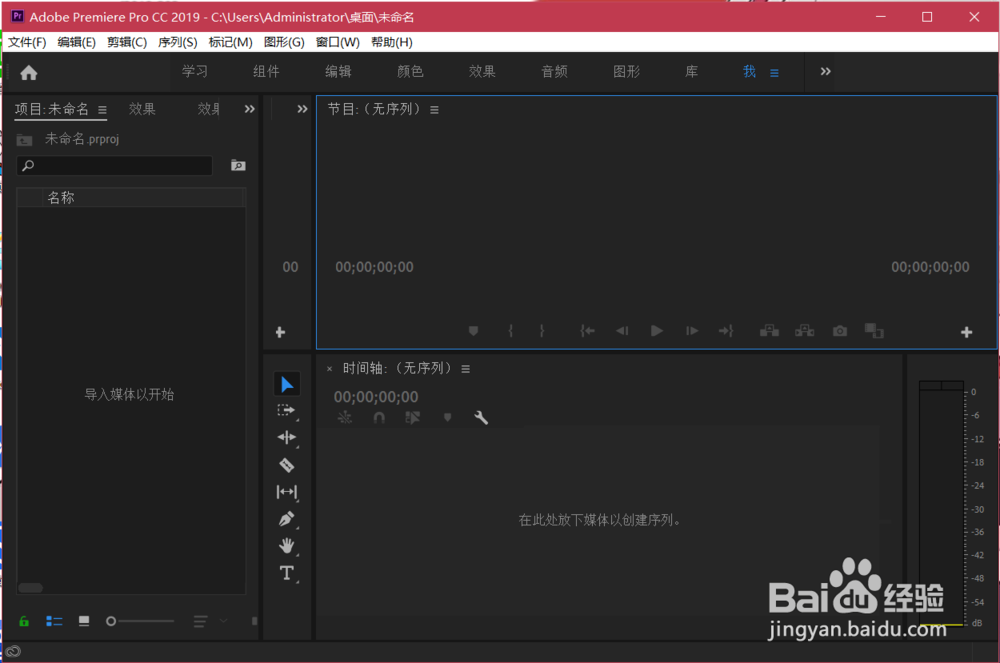Viewport: 1000px width, 663px height.
Task: Step back one frame
Action: [x=622, y=331]
